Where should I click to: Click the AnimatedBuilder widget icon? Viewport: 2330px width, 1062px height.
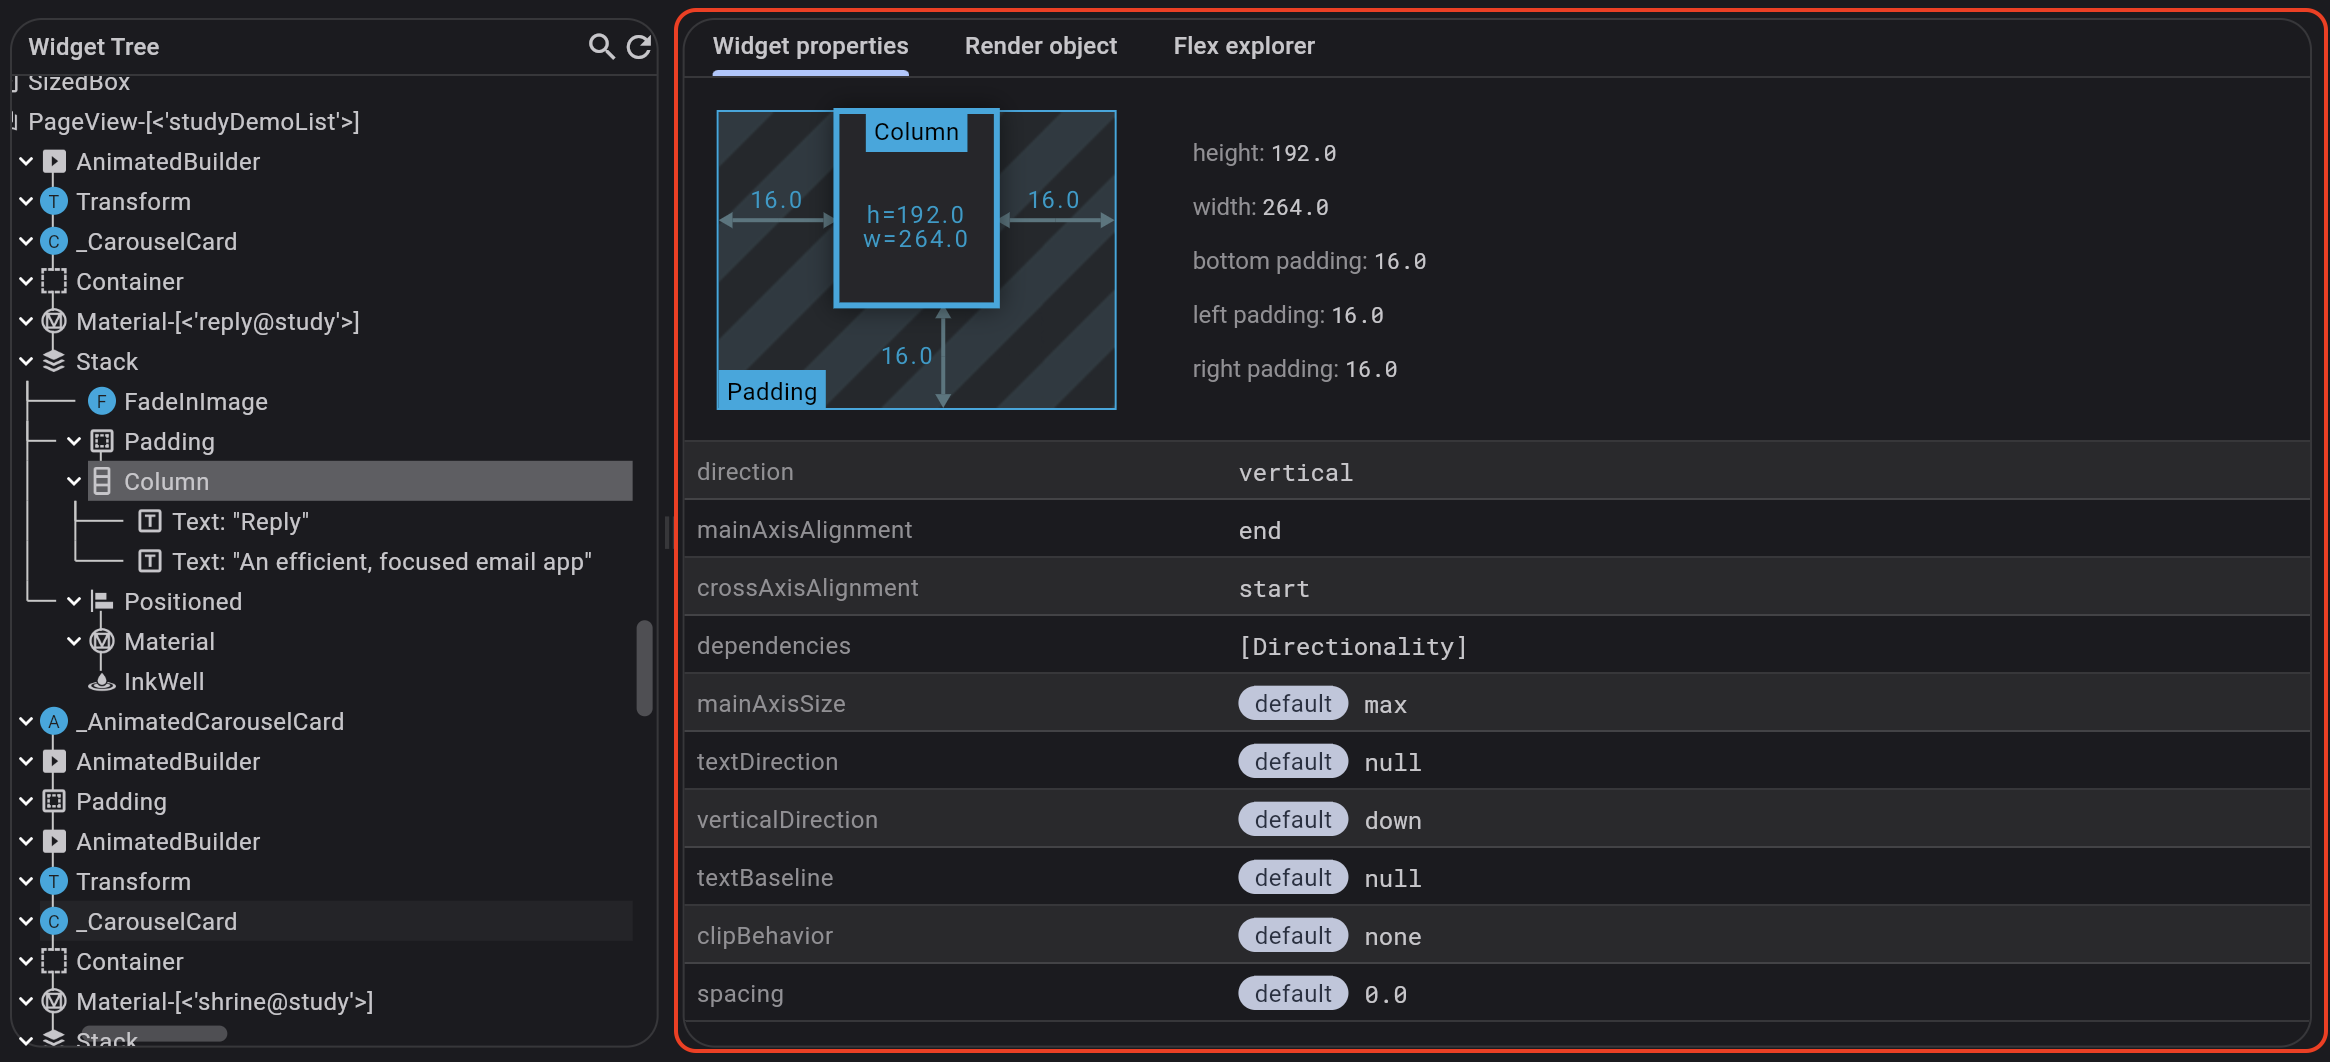52,161
